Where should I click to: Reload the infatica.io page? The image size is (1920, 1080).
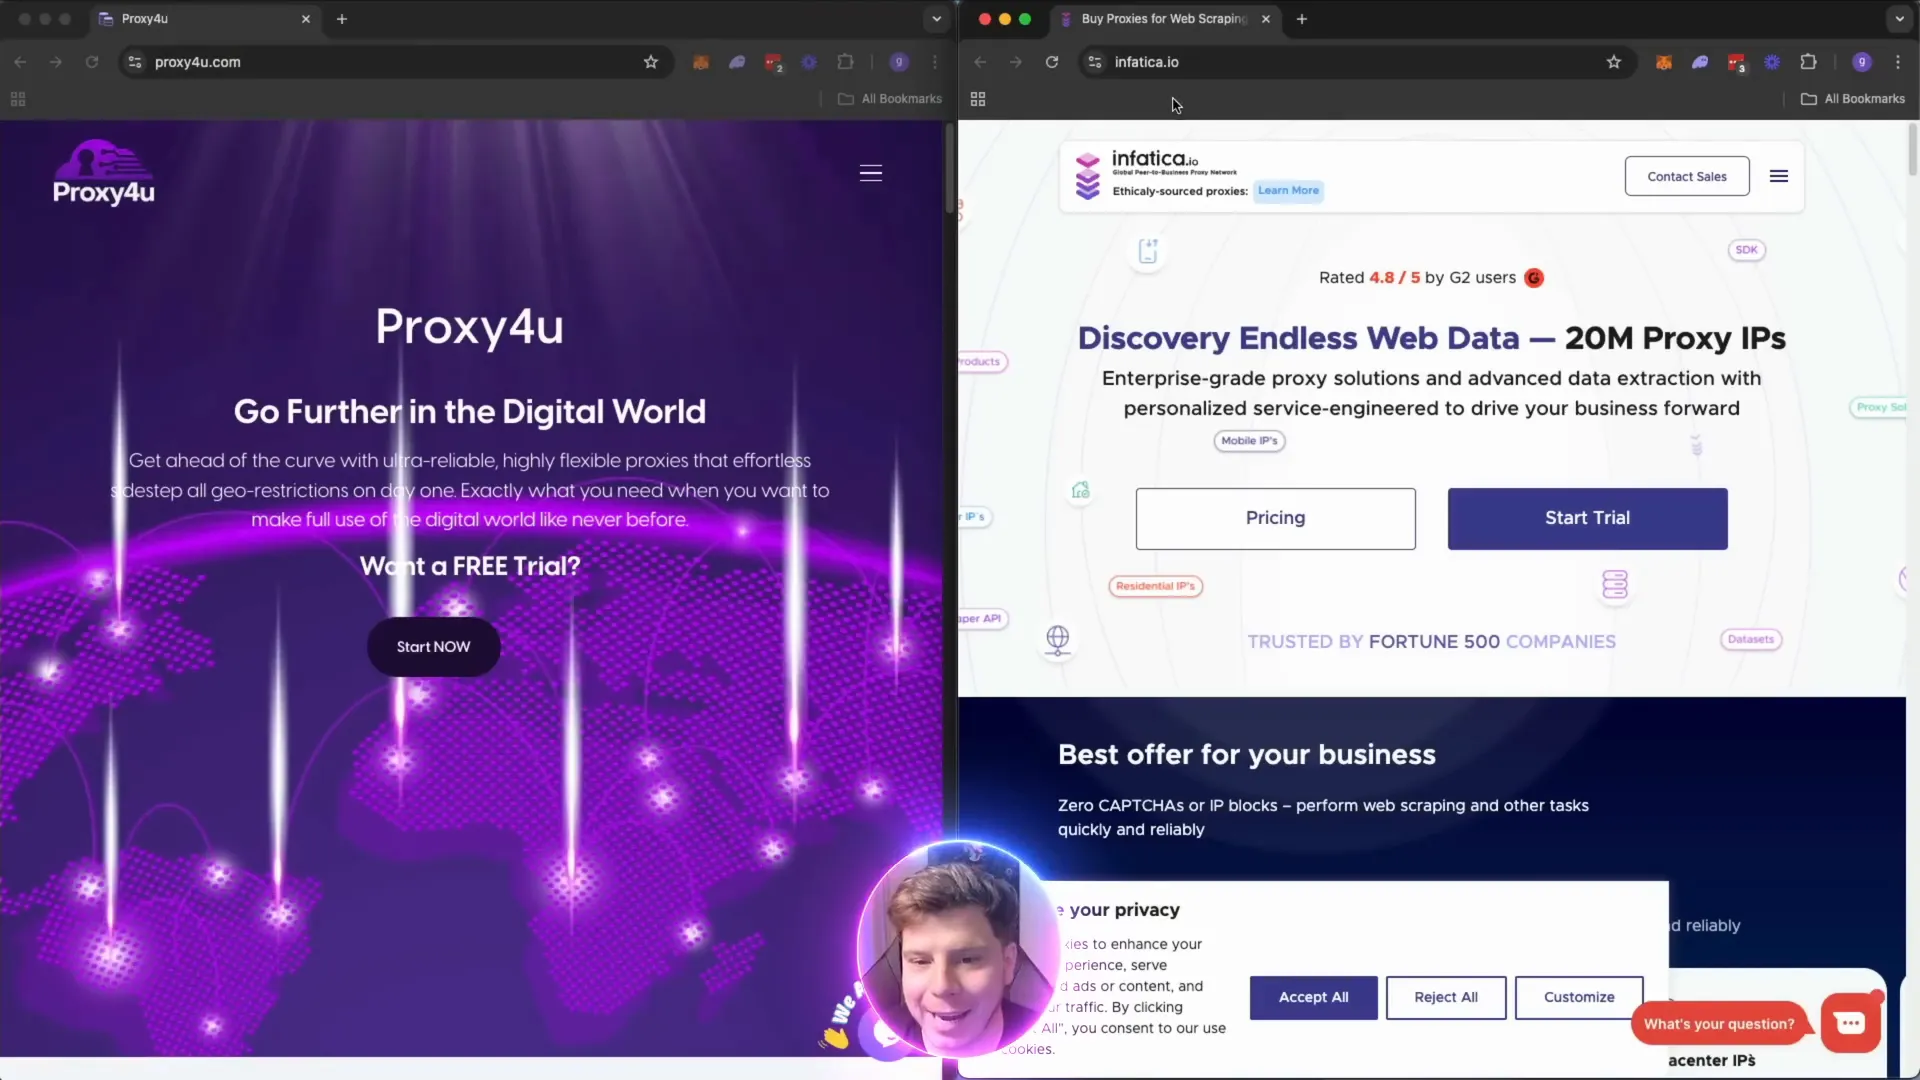pos(1052,62)
